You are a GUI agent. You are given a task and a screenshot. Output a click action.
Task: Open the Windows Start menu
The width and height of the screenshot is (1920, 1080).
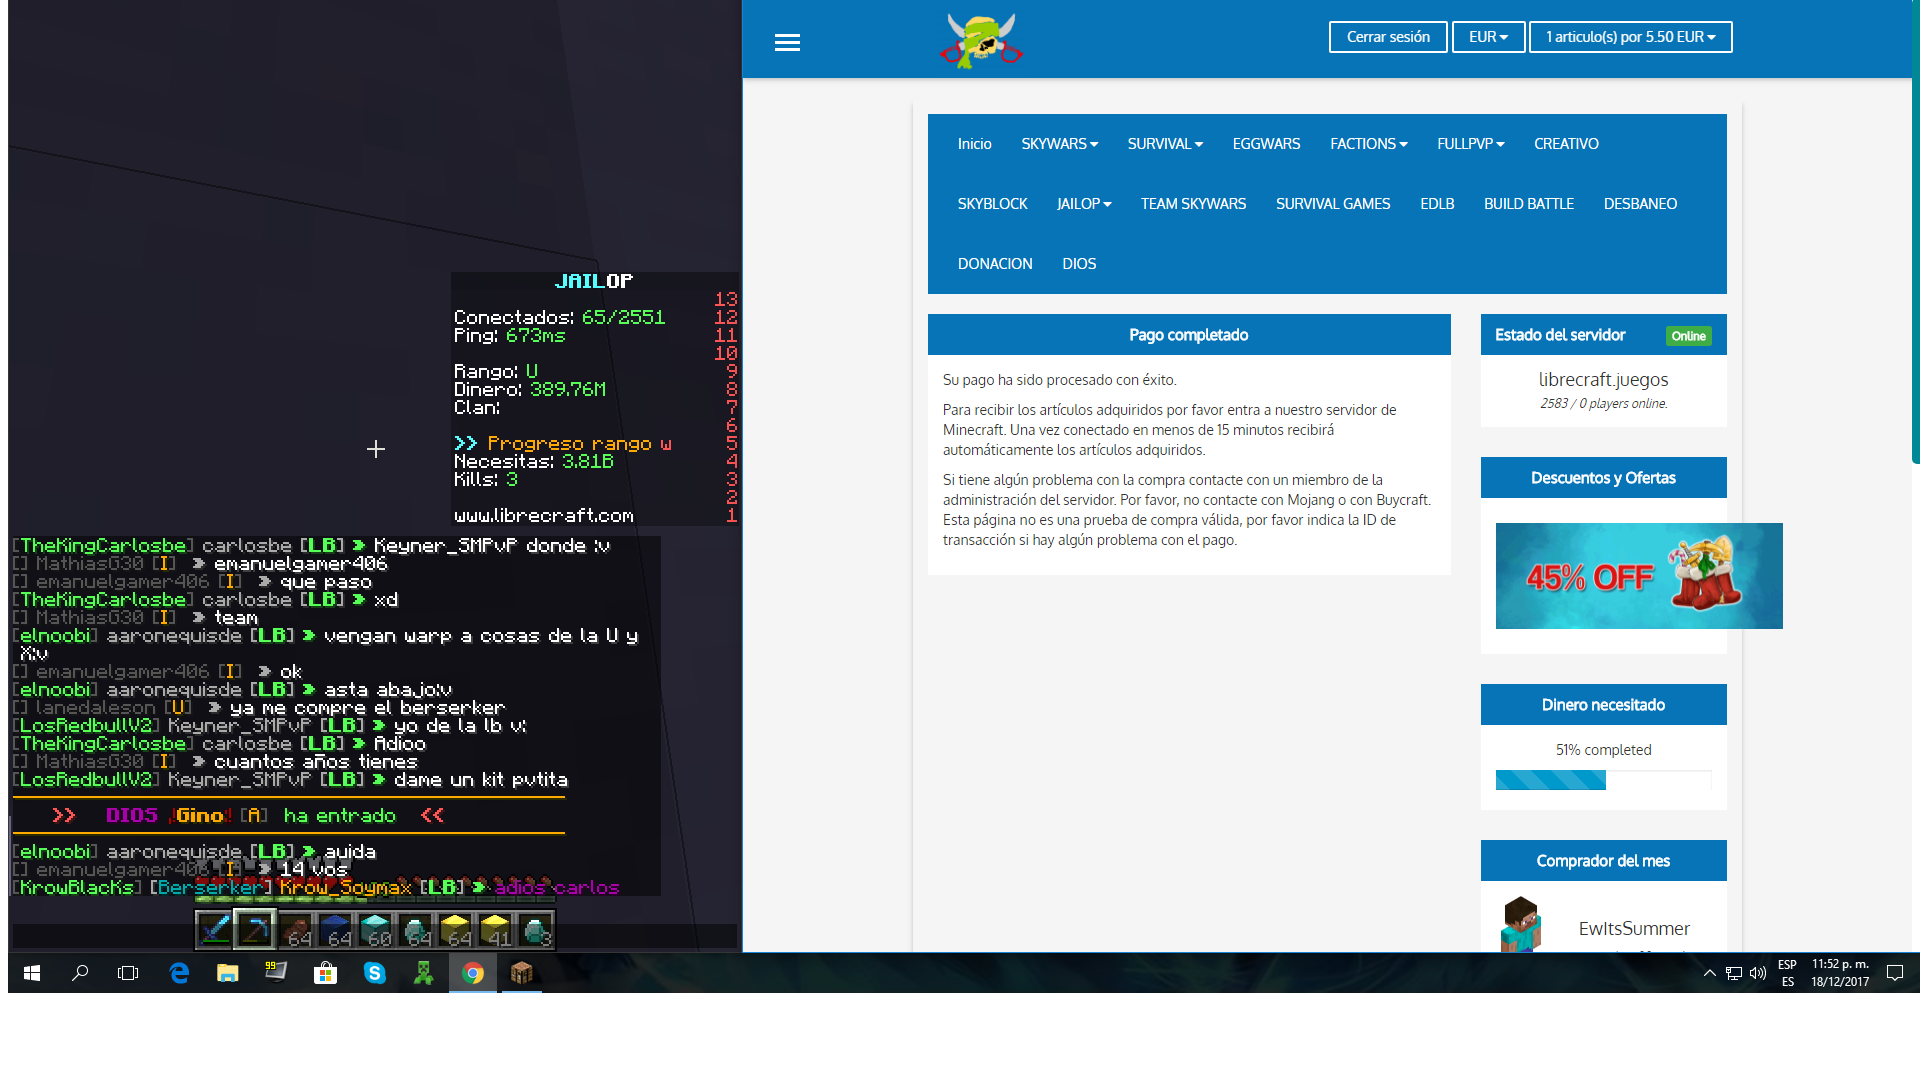click(32, 973)
